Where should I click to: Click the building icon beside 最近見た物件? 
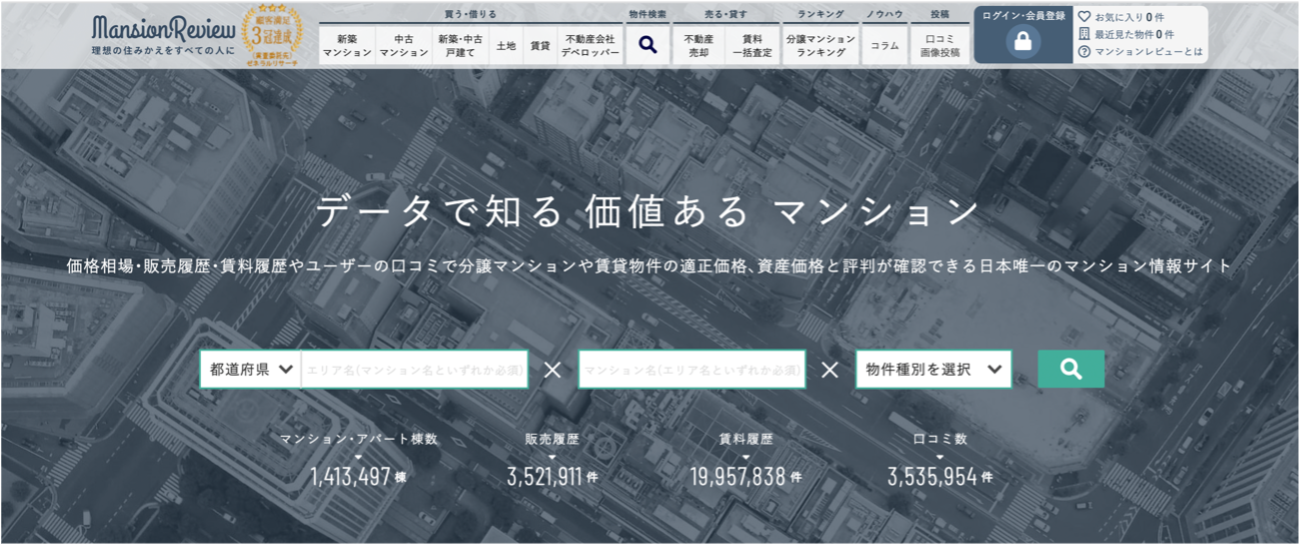click(1084, 34)
